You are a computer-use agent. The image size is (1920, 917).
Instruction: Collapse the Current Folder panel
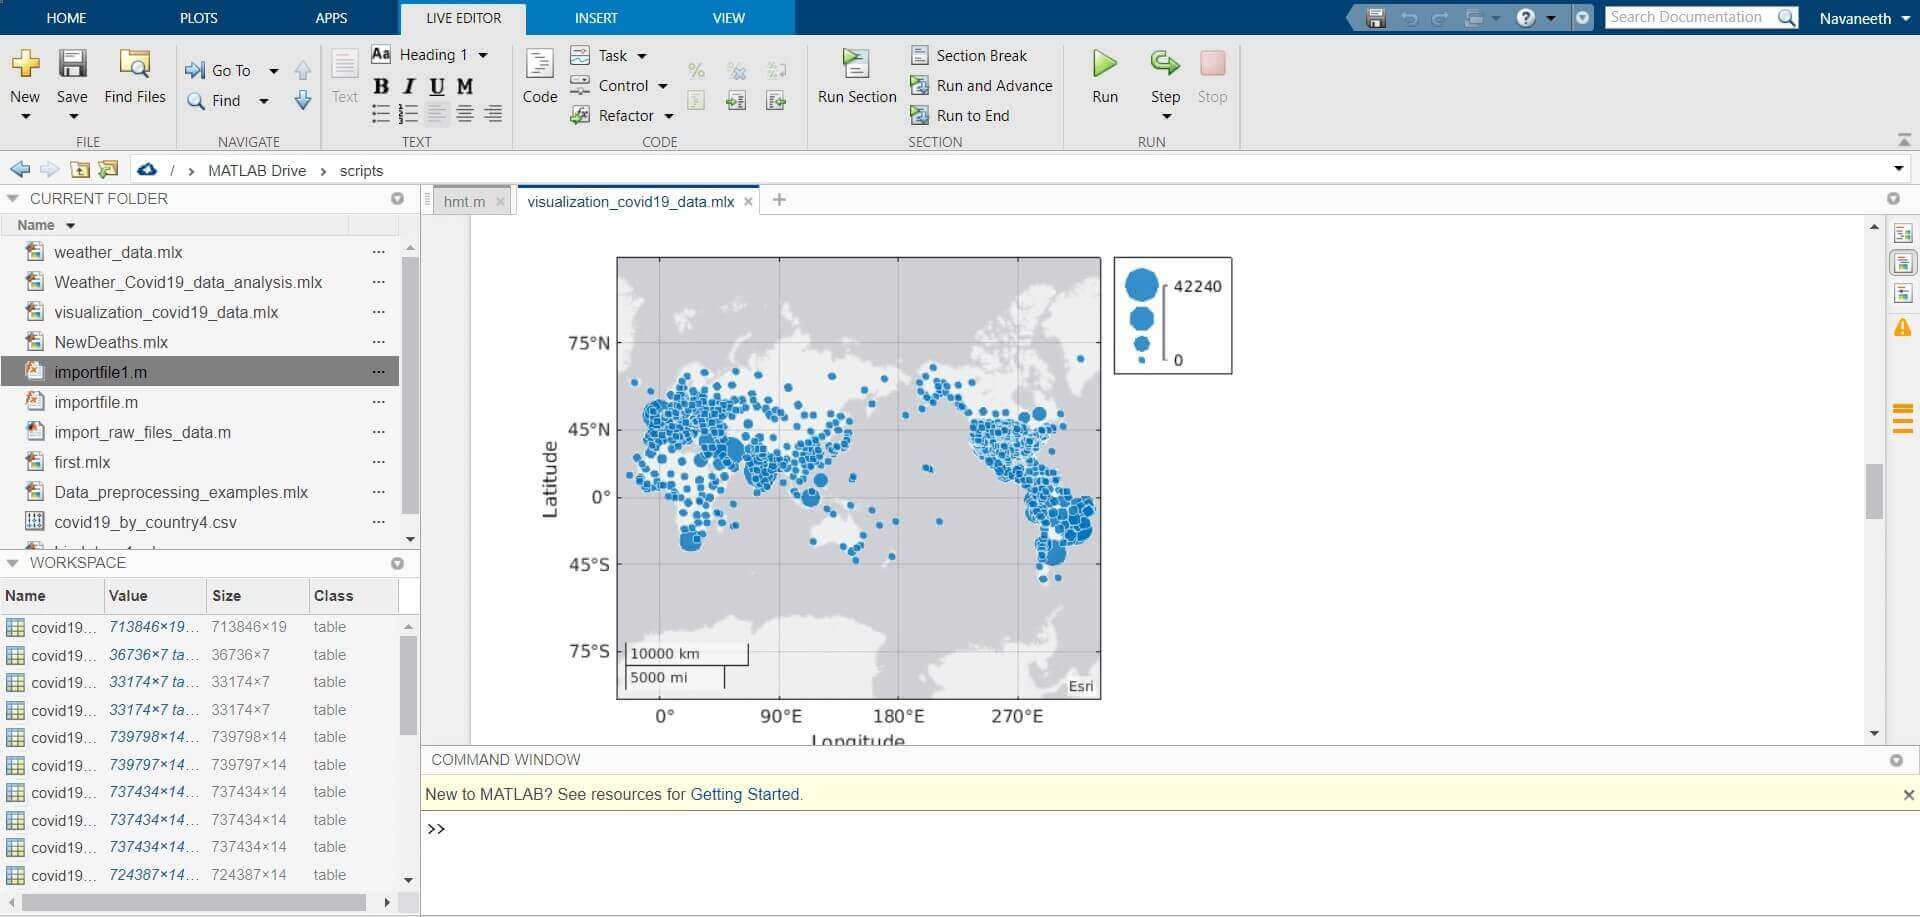(x=12, y=198)
